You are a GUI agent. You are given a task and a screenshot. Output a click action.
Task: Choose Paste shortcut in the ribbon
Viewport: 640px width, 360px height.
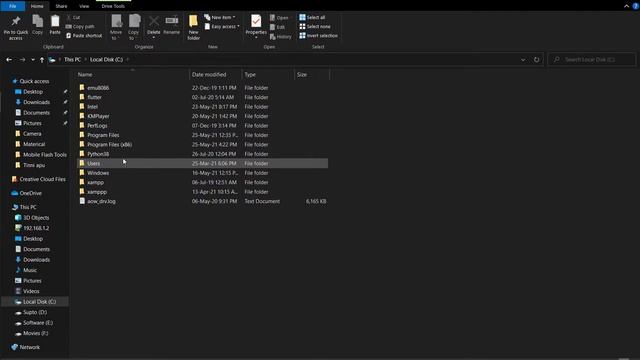84,36
